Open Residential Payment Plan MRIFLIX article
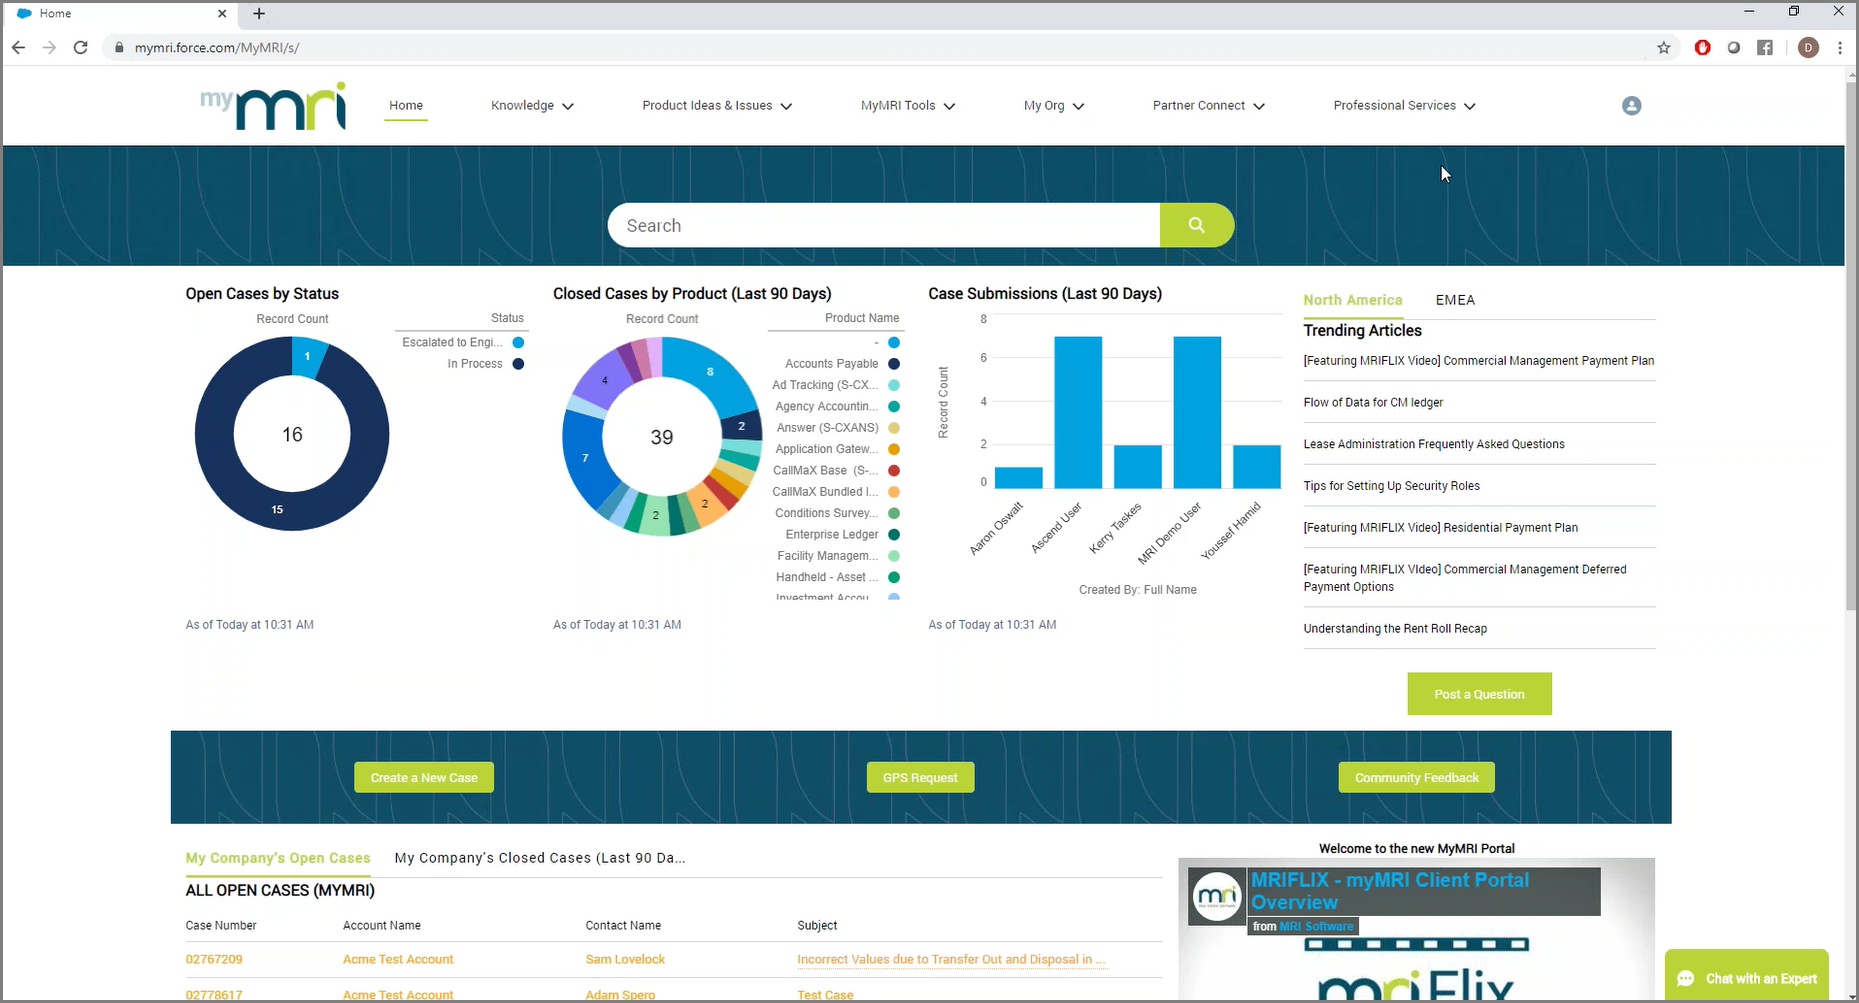This screenshot has width=1859, height=1003. pos(1440,528)
